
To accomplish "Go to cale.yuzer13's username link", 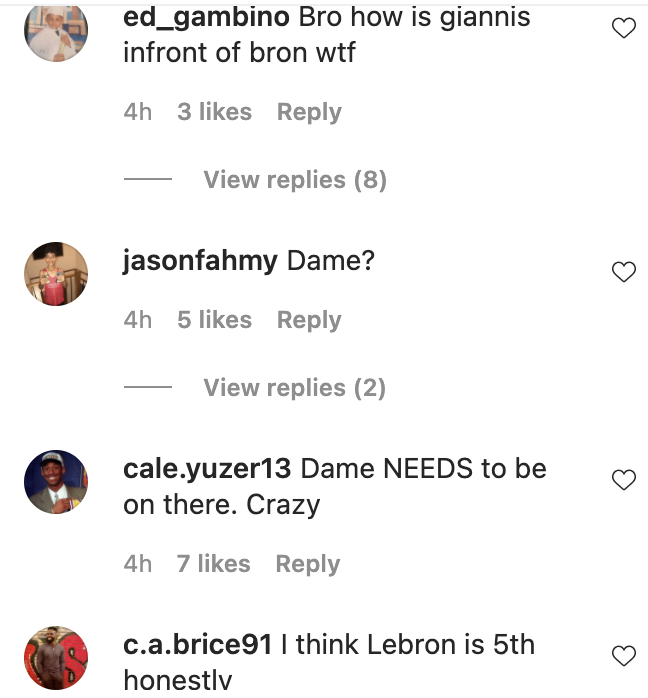I will 207,468.
